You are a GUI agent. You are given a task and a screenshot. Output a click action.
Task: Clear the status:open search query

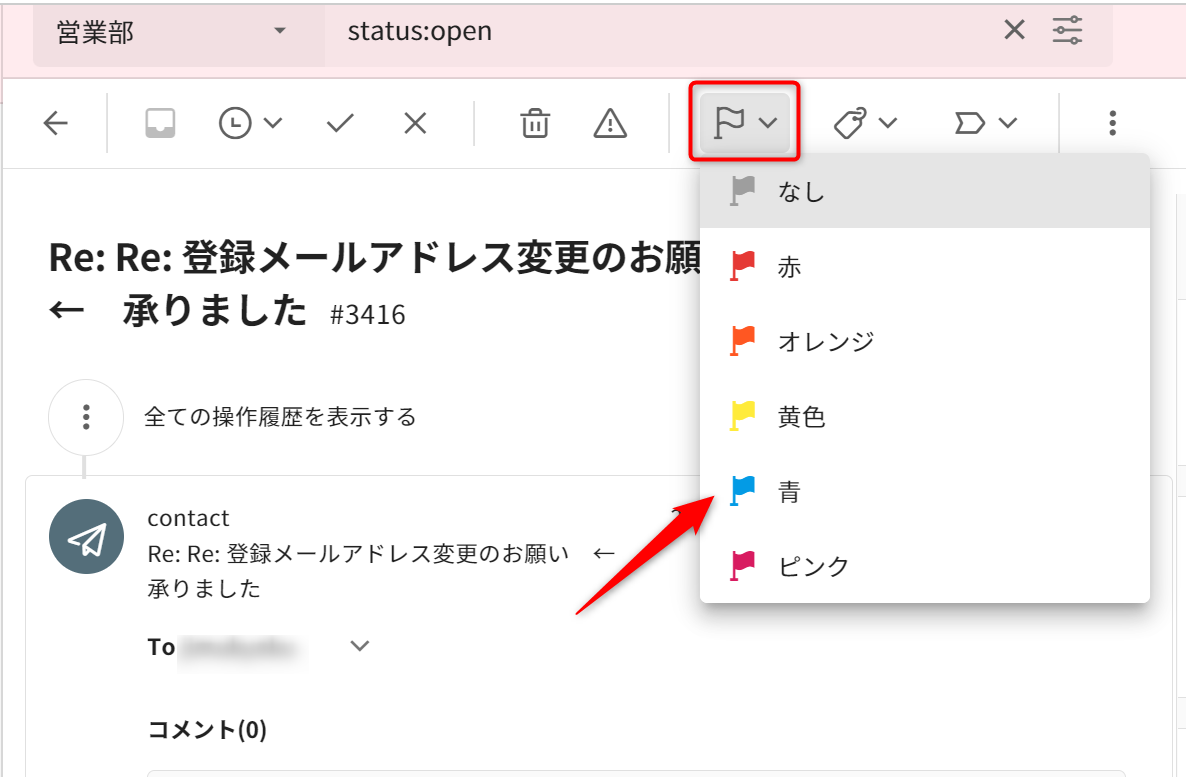pos(1014,31)
